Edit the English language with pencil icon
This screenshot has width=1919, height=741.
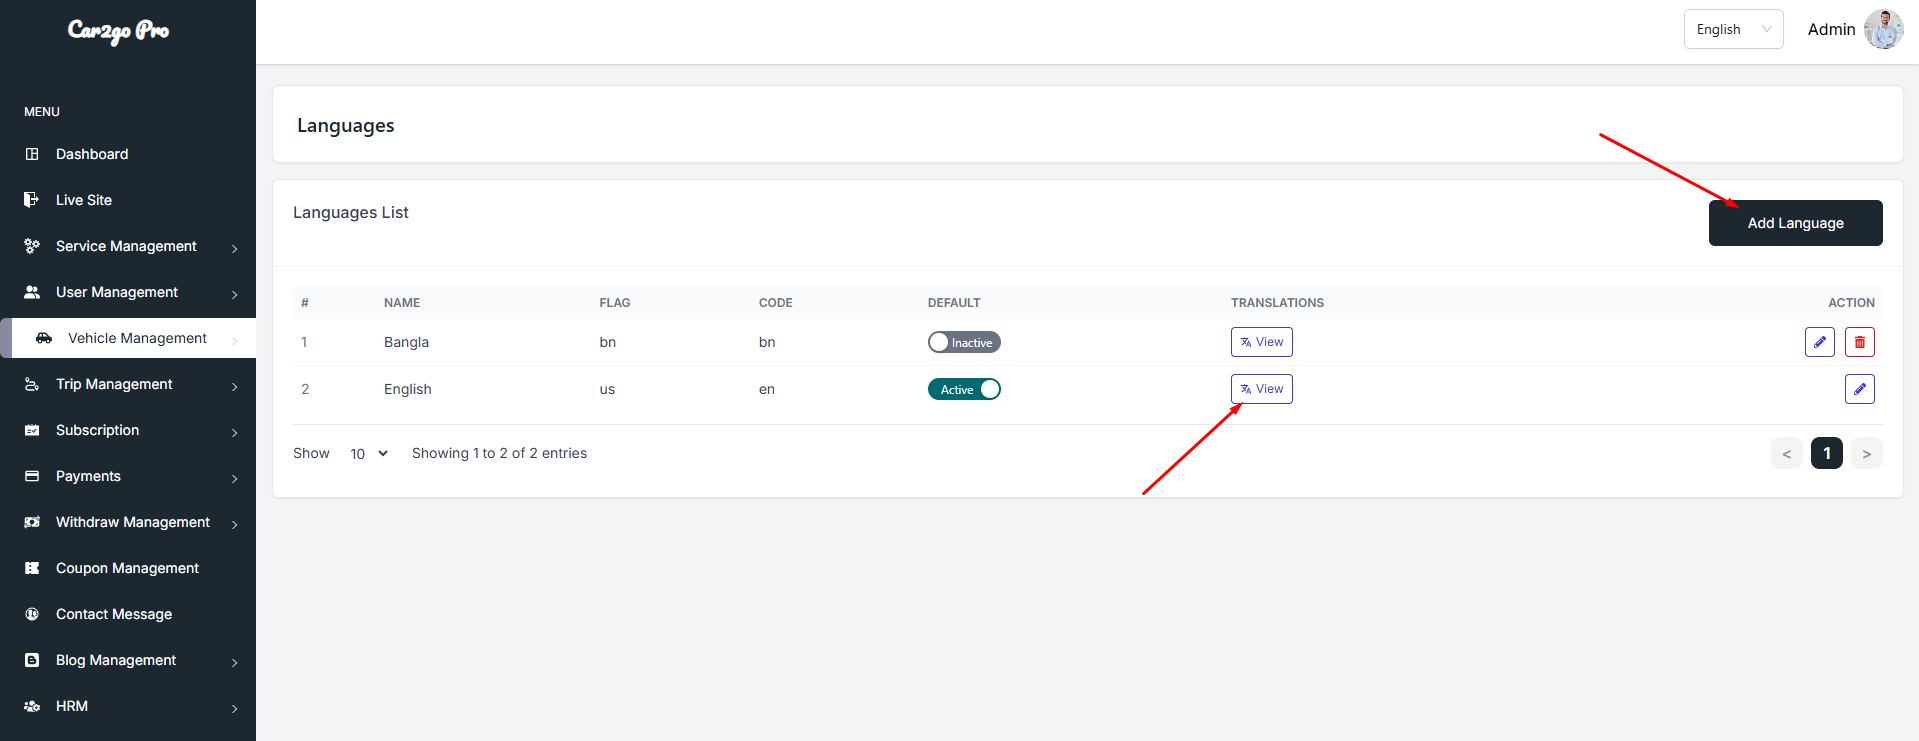click(x=1860, y=389)
